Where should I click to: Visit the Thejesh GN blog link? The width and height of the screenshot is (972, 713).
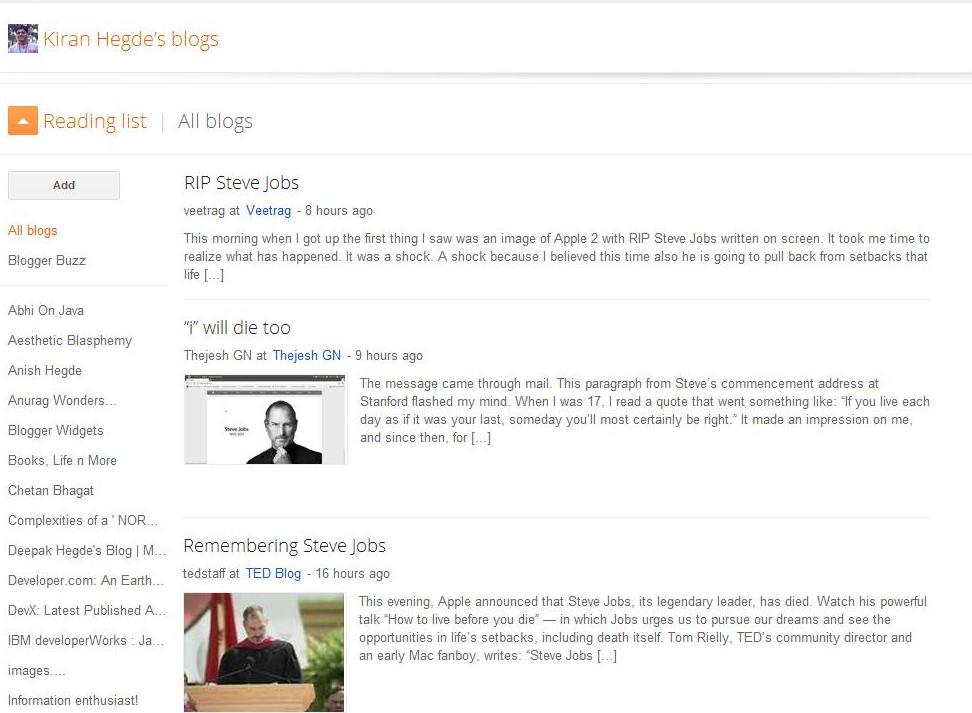(307, 356)
